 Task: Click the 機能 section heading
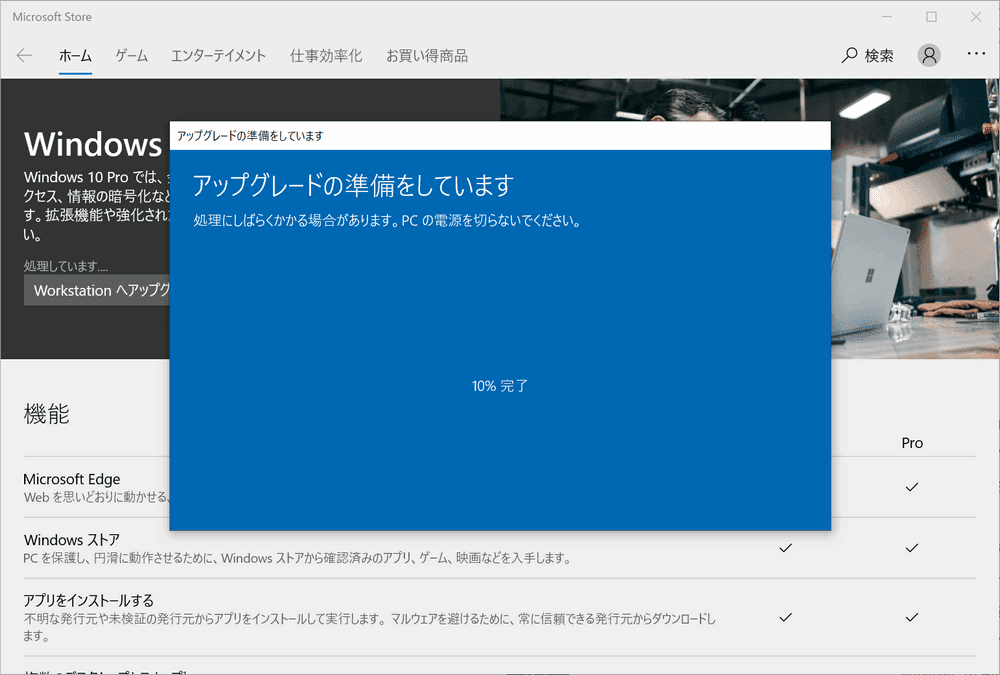tap(47, 414)
